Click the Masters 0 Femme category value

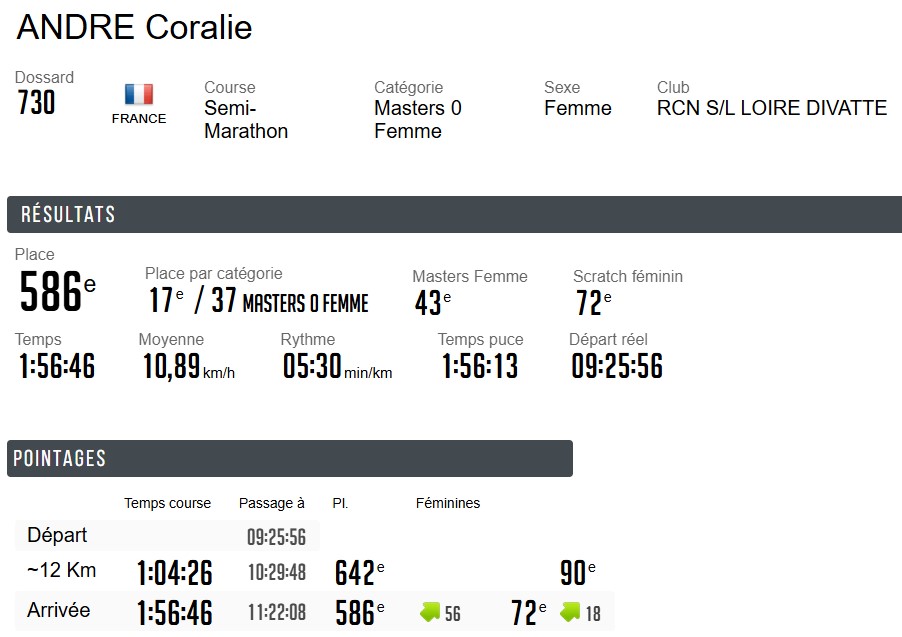418,119
